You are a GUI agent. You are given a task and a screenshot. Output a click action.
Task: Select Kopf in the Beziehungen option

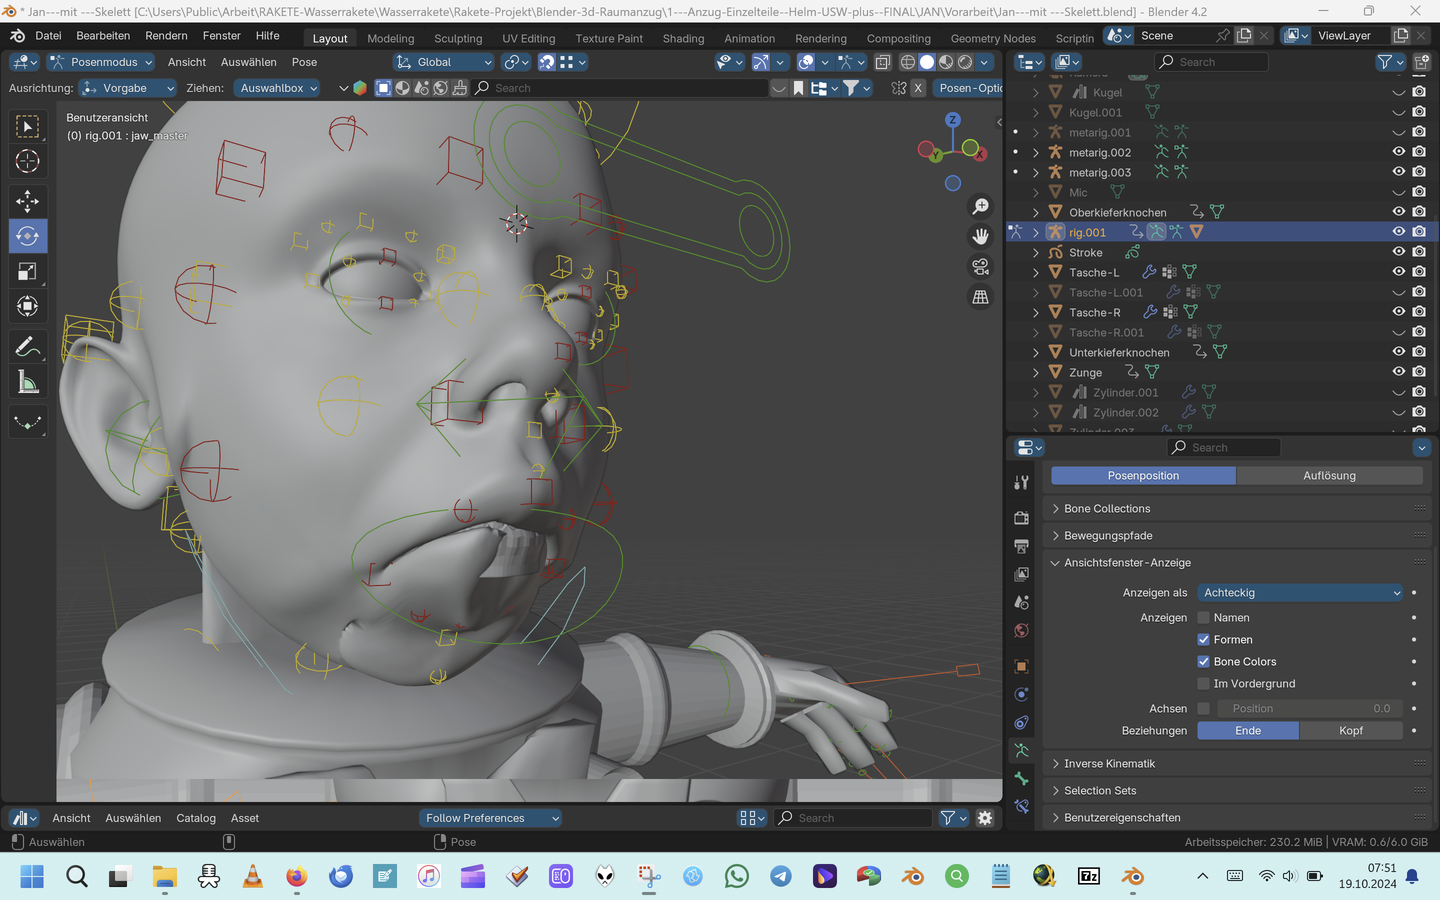click(1350, 731)
